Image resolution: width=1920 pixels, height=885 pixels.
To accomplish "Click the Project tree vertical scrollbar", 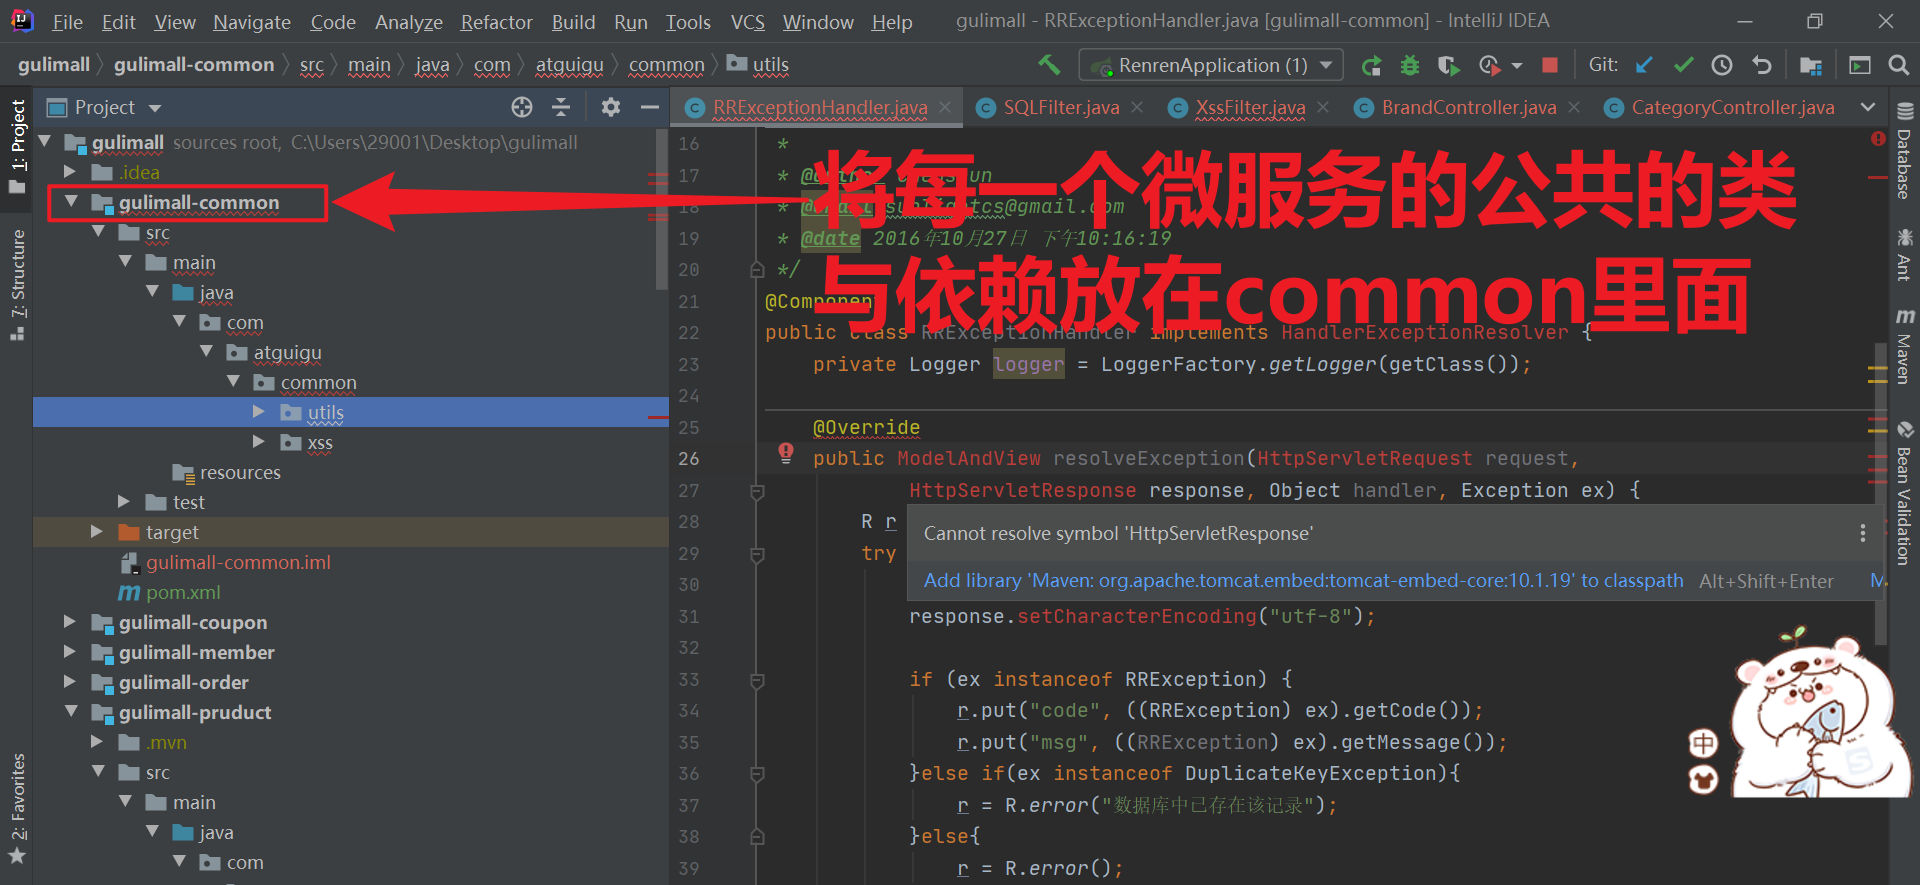I will (x=661, y=210).
